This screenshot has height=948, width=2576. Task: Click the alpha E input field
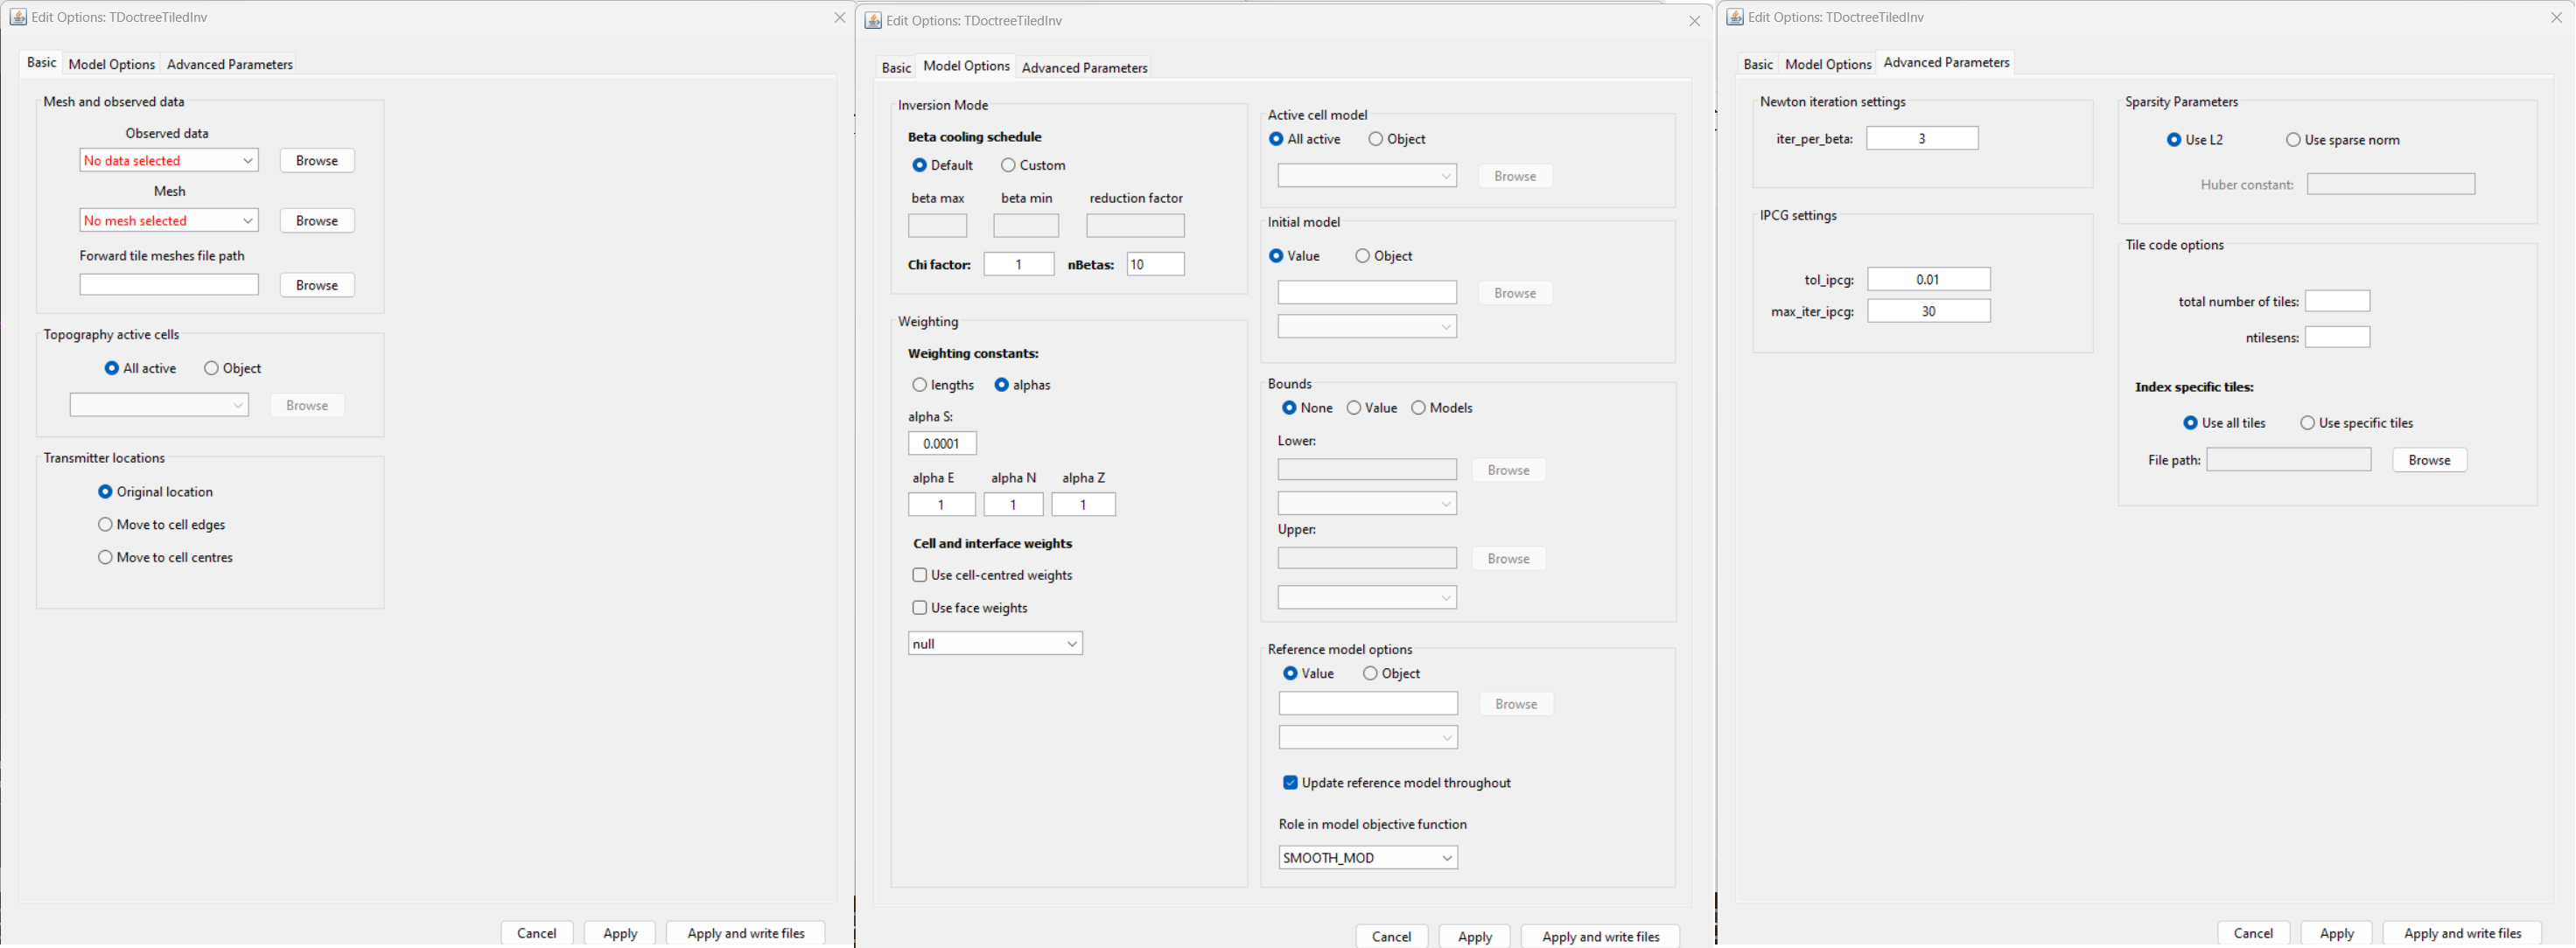pyautogui.click(x=942, y=505)
